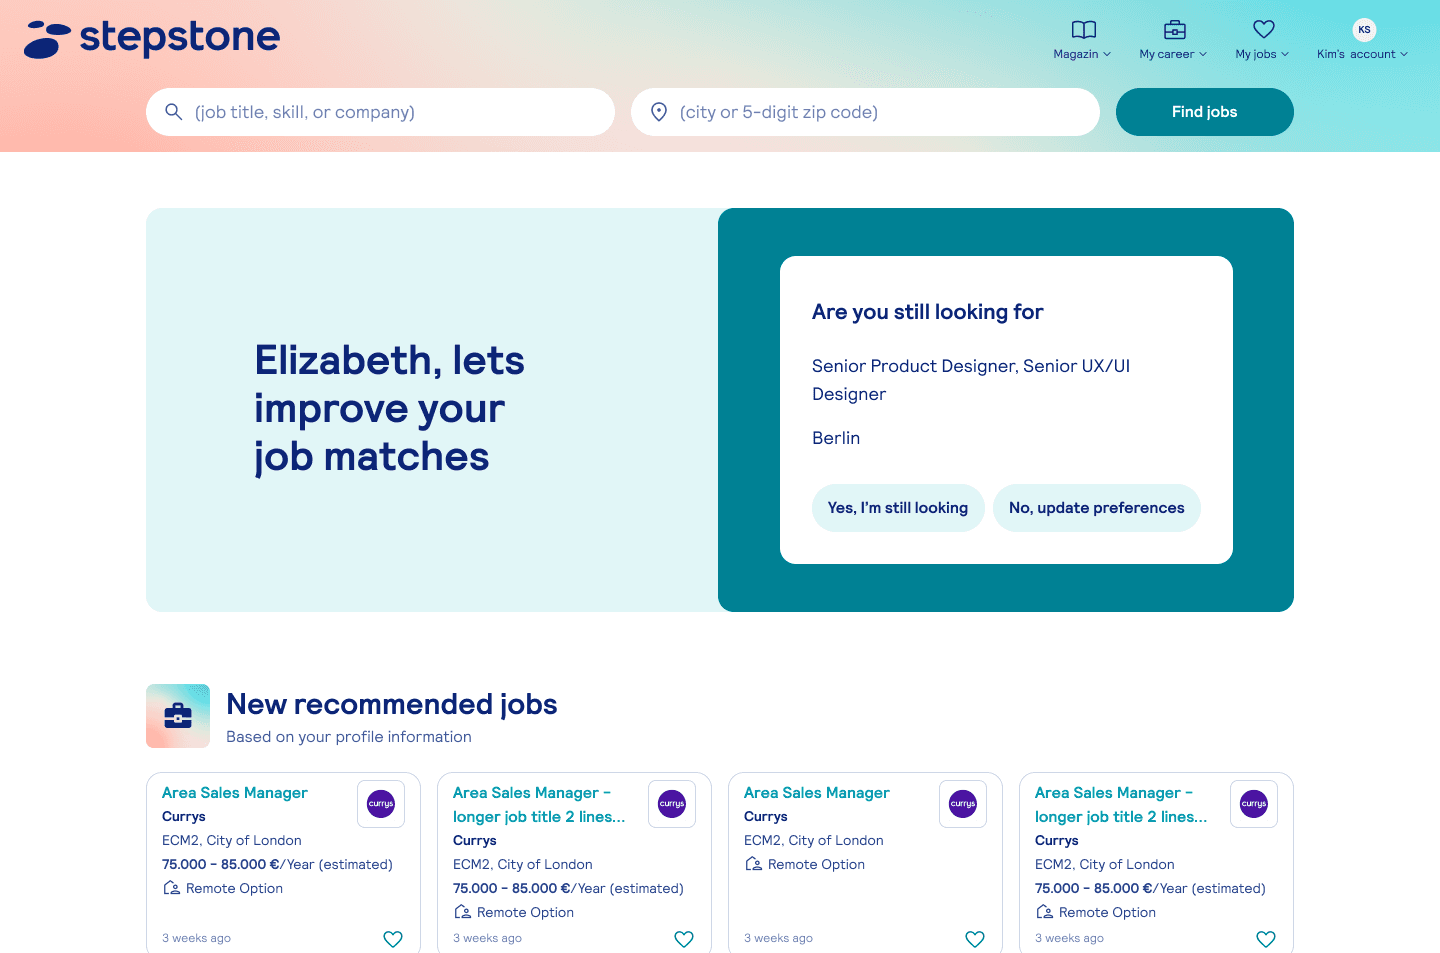Viewport: 1440px width, 953px height.
Task: Click the briefcase icon beside New recommended jobs
Action: [x=177, y=715]
